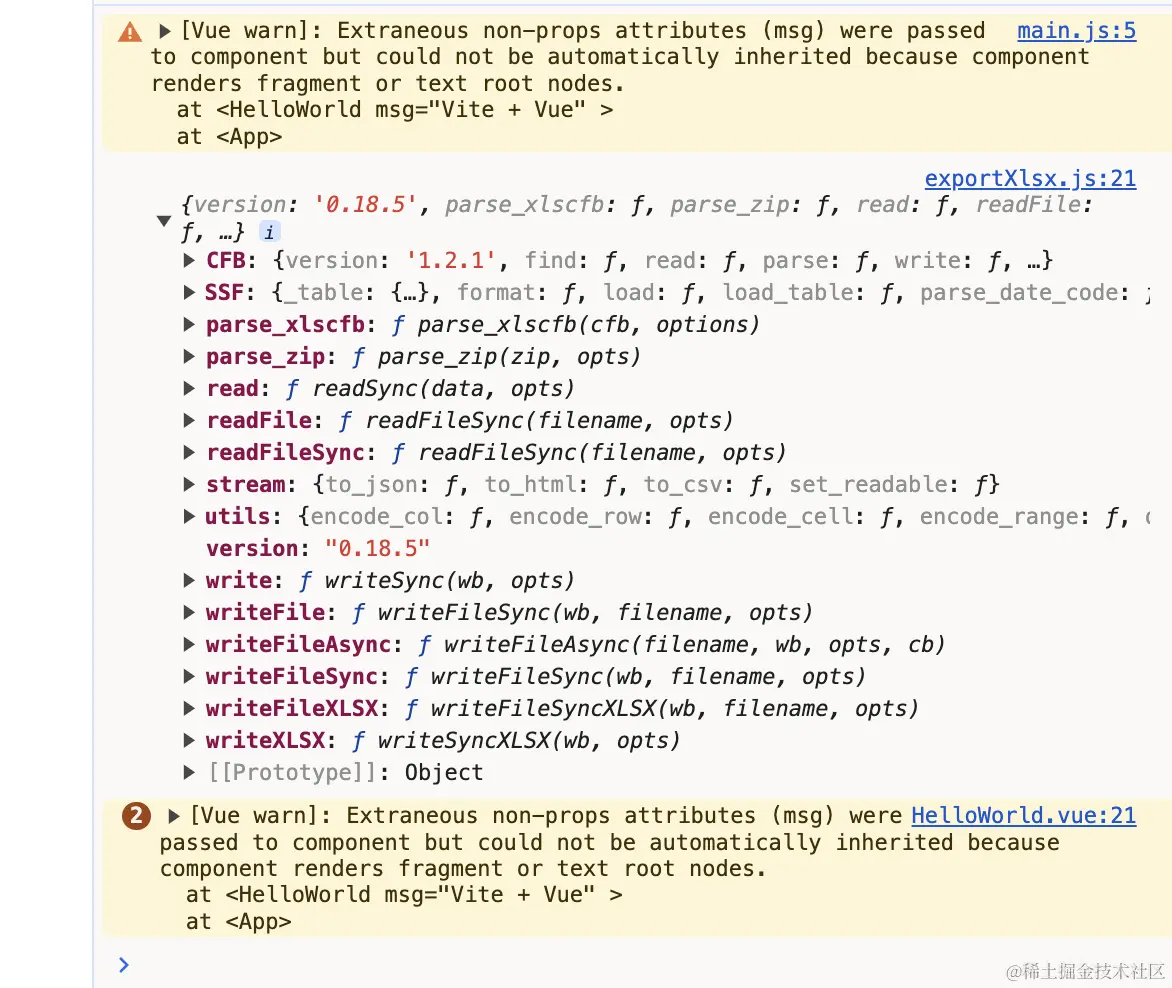Expand the utils object
The width and height of the screenshot is (1172, 988).
pyautogui.click(x=189, y=516)
